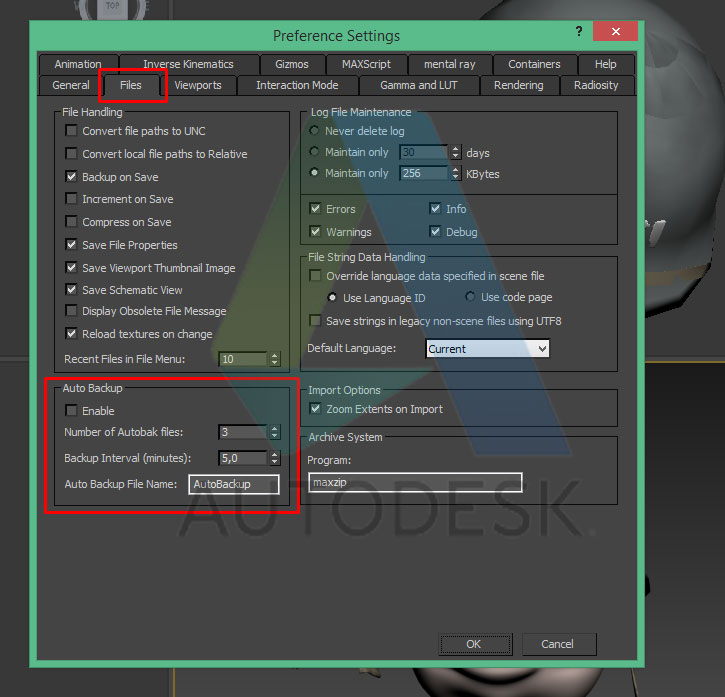Confirm settings with OK button
Screen dimensions: 725x697
[475, 644]
